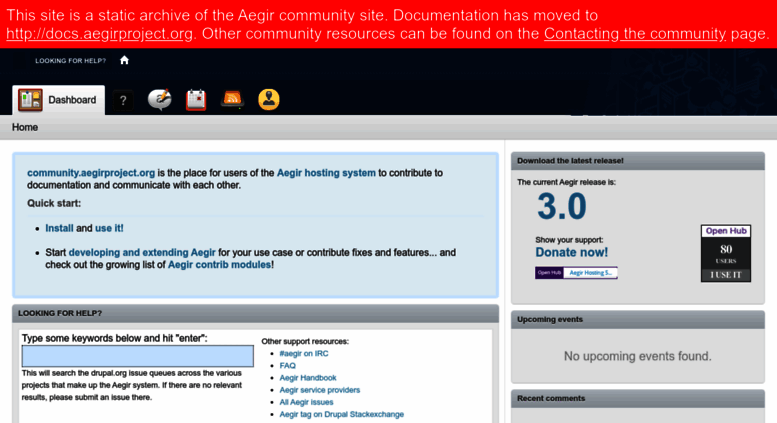The height and width of the screenshot is (423, 777).
Task: Open the yellow user profile icon
Action: click(x=269, y=100)
